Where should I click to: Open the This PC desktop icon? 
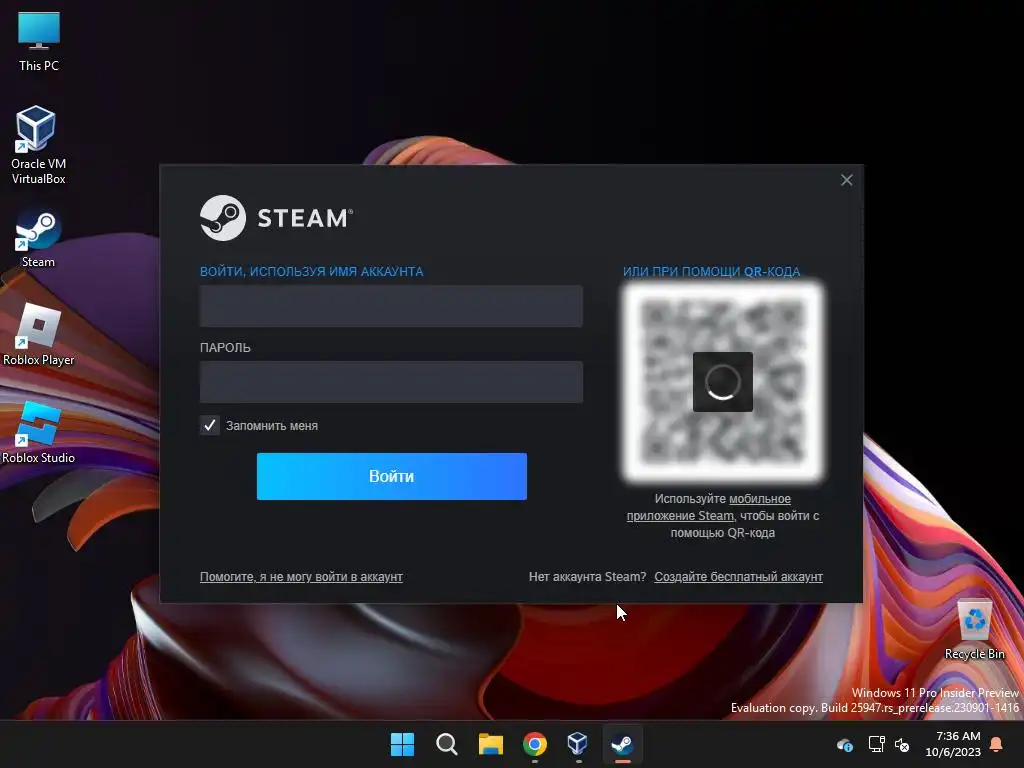pos(39,41)
